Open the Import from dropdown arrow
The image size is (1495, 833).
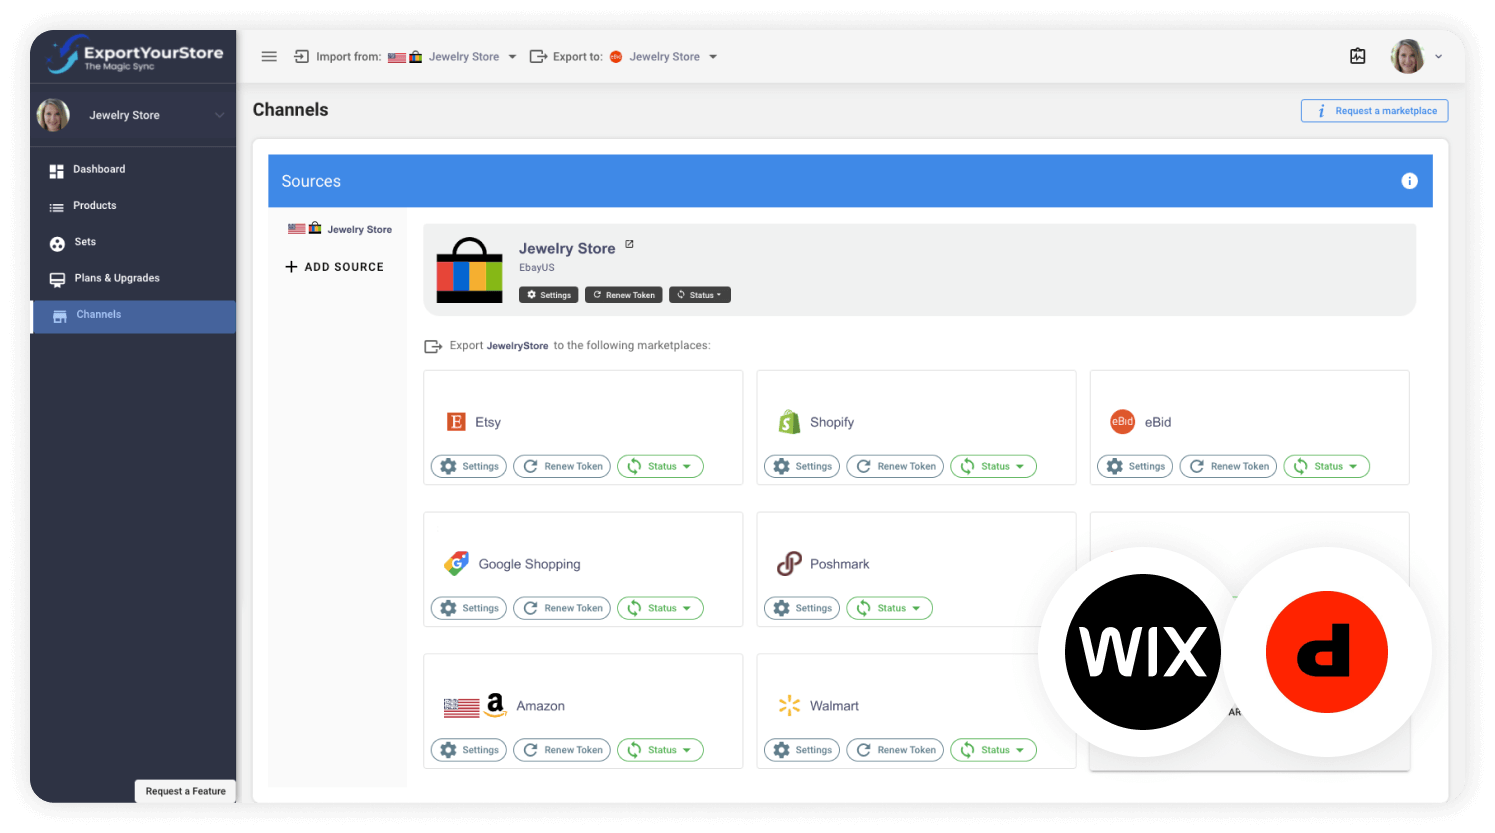pyautogui.click(x=512, y=57)
